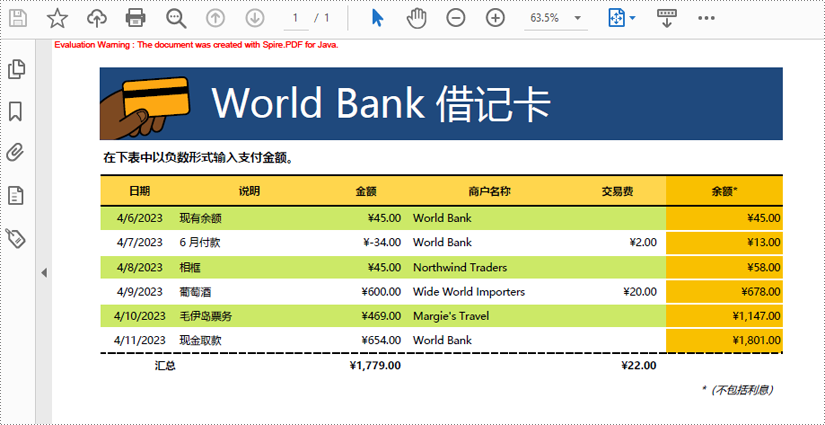Bookmark file with the star icon
Image resolution: width=825 pixels, height=425 pixels.
(57, 18)
